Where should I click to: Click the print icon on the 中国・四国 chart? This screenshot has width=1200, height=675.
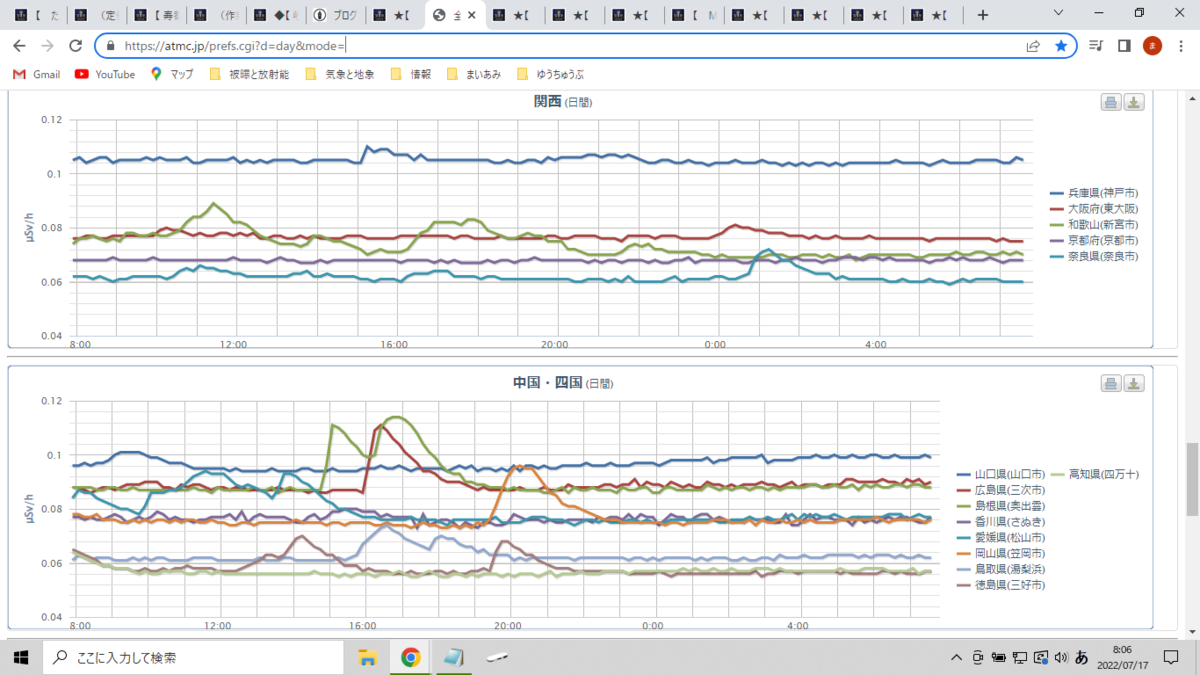[1110, 384]
